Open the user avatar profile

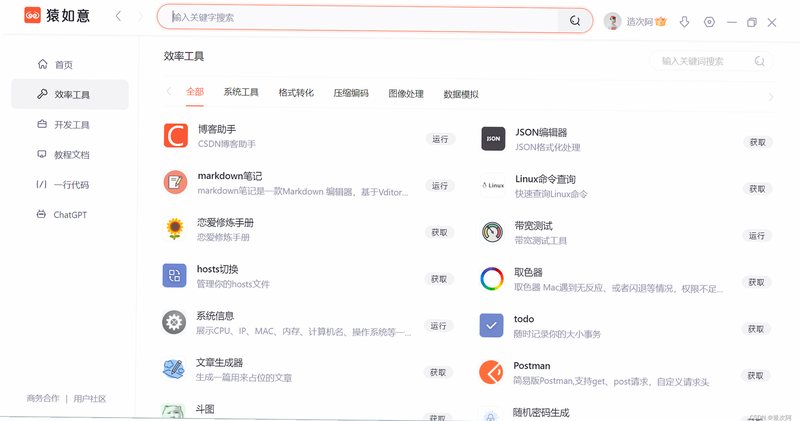612,21
